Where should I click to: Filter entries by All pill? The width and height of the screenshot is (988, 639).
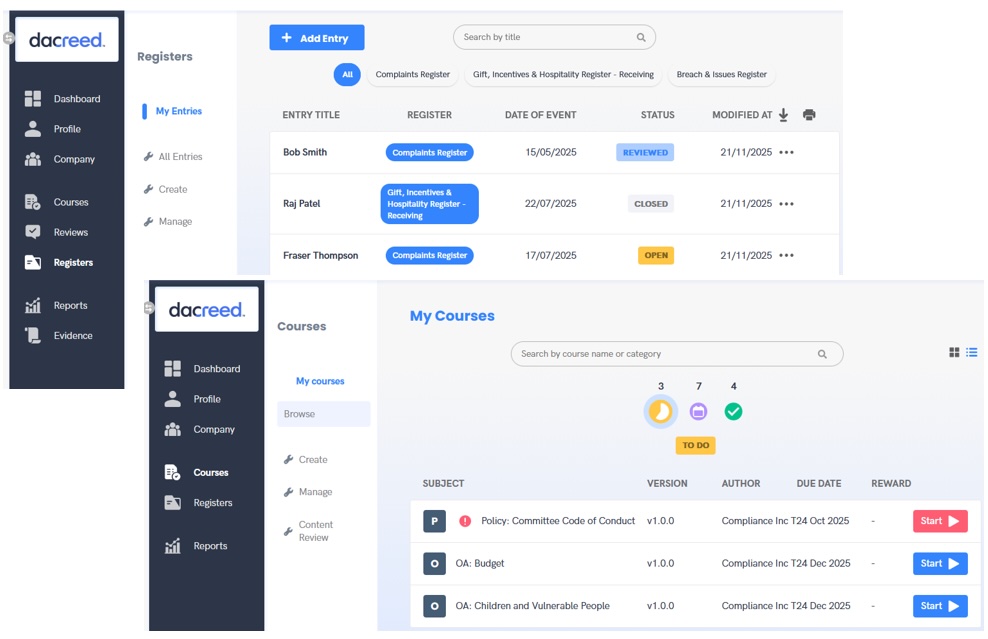(x=347, y=75)
